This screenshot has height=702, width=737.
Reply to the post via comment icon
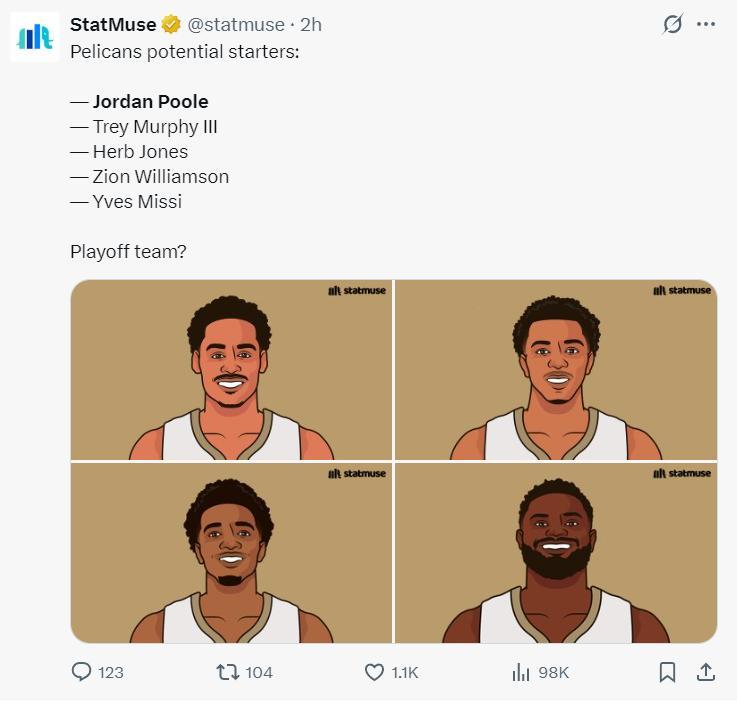coord(82,672)
